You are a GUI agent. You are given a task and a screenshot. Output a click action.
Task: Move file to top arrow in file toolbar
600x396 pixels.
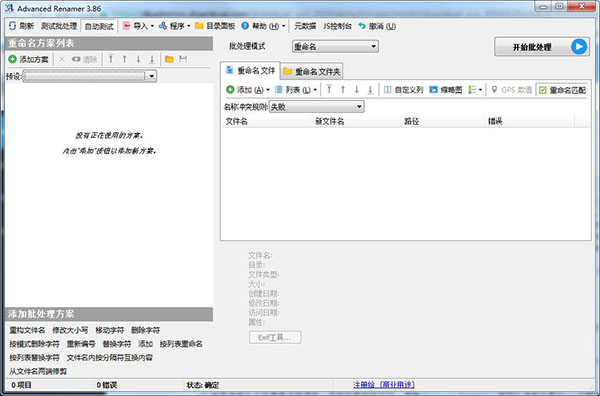tap(329, 90)
